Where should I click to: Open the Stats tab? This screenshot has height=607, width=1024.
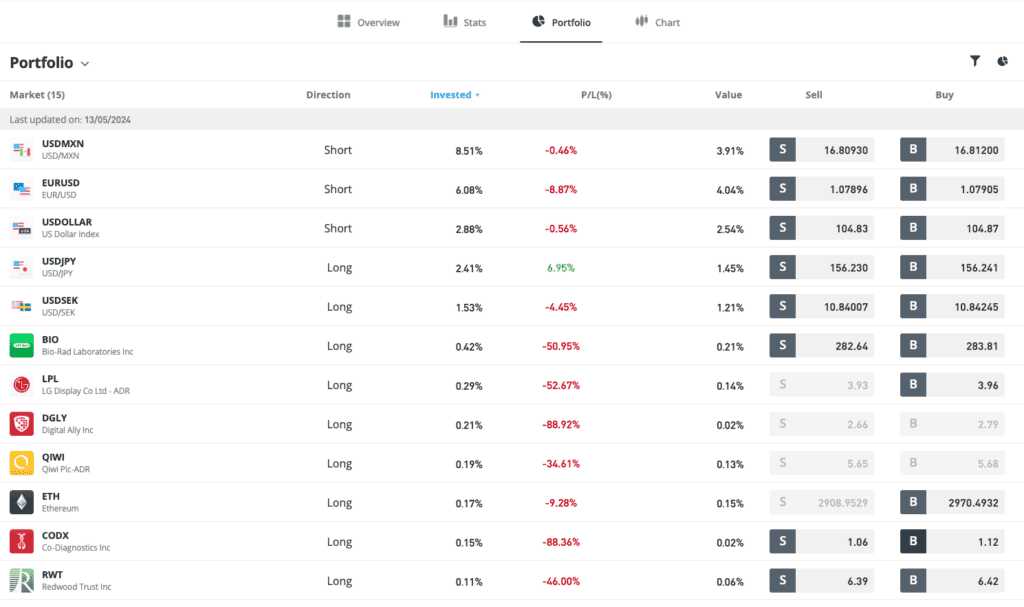[465, 22]
